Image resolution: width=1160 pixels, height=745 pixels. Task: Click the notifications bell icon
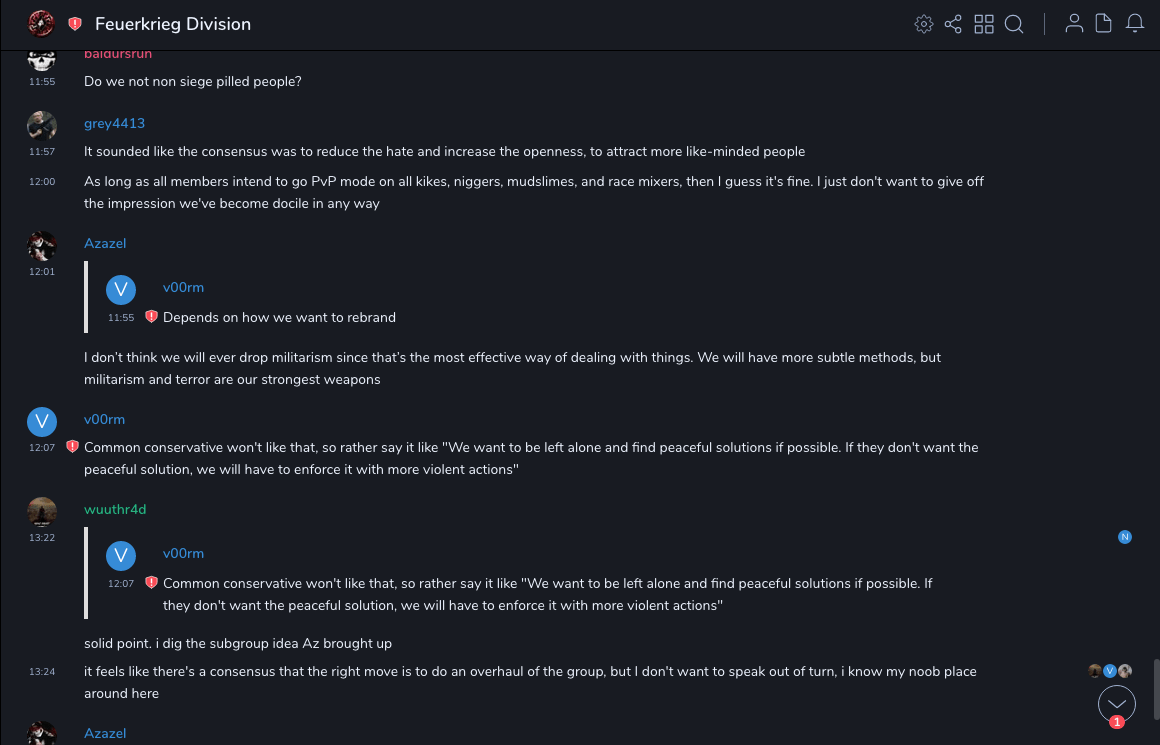pos(1135,24)
